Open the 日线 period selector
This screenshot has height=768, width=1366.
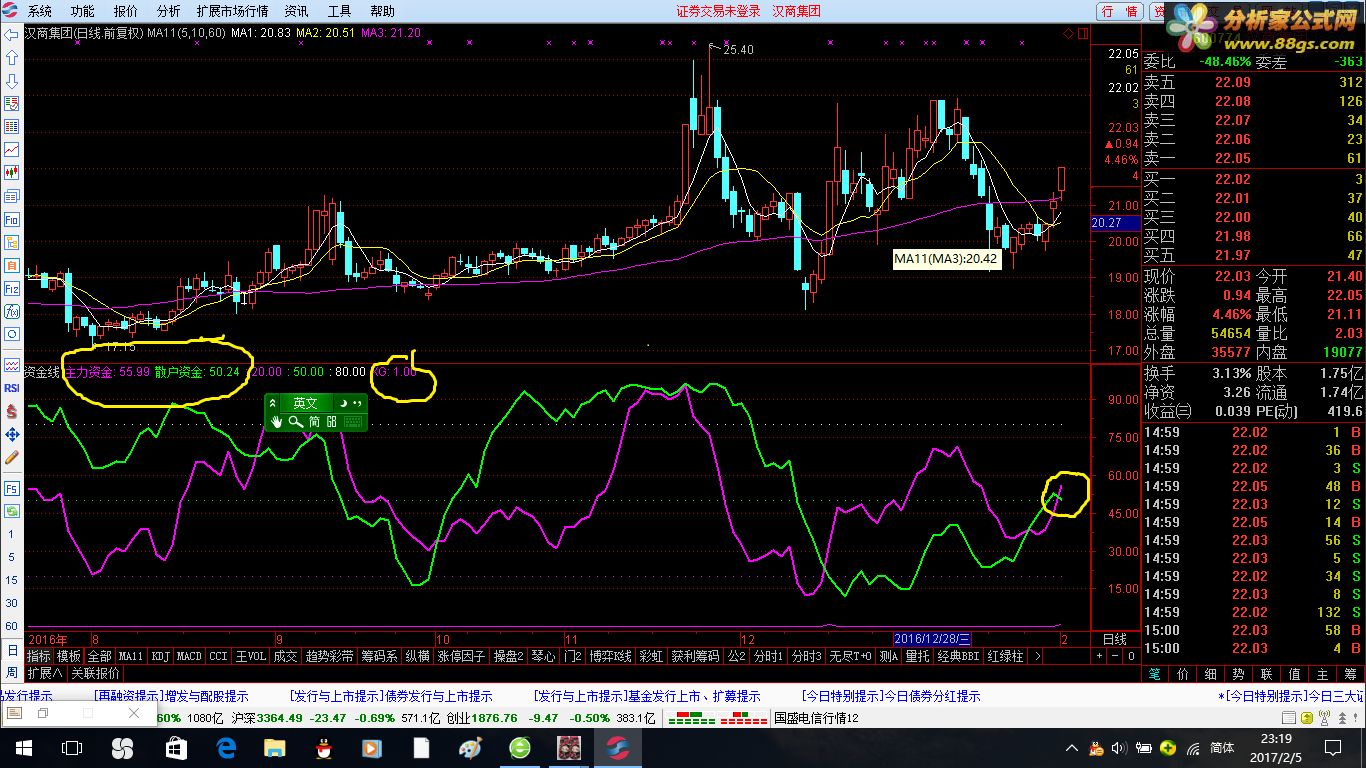tap(1114, 639)
